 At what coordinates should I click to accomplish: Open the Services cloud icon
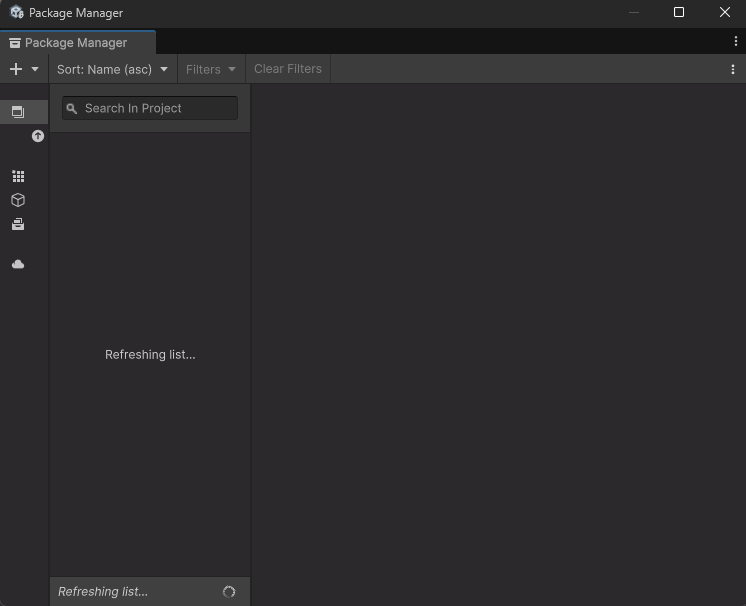pos(18,264)
